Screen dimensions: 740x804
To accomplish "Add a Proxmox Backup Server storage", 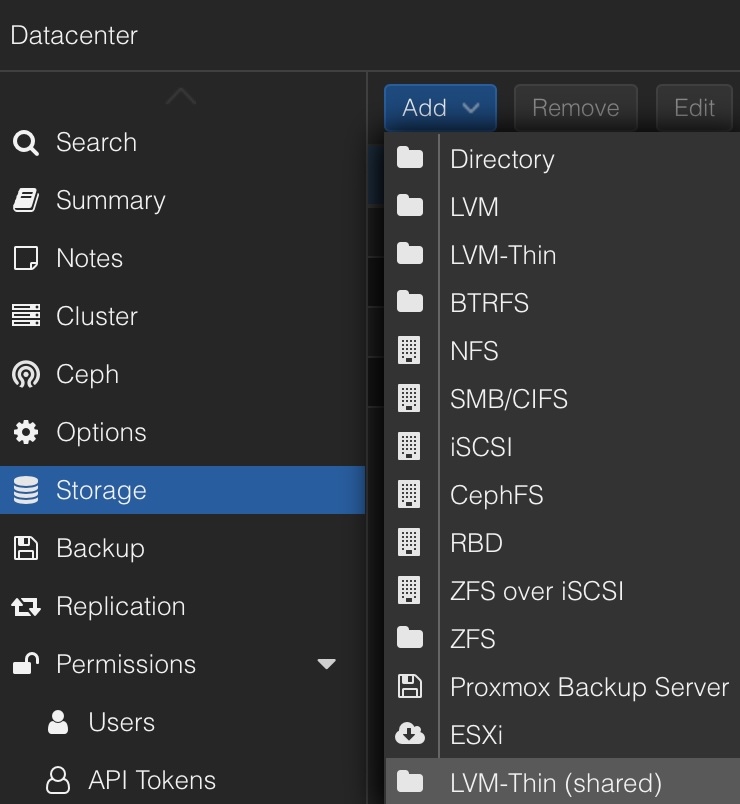I will coord(563,687).
